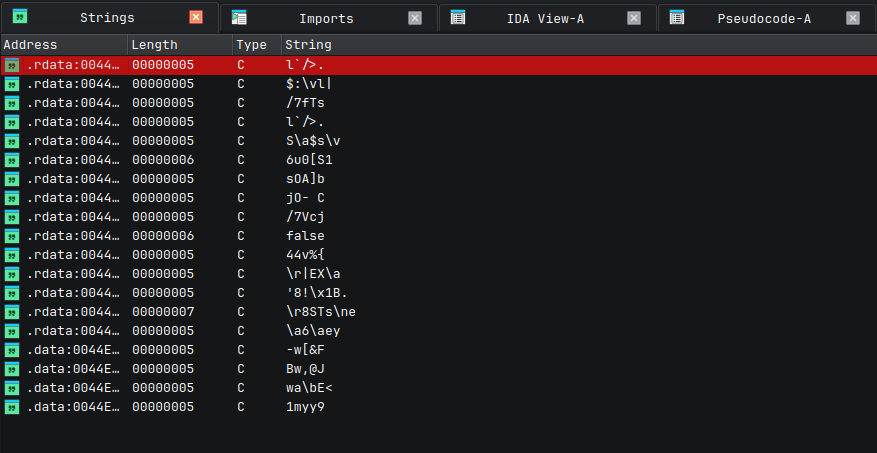Select the string 'sOA]b'

coord(305,180)
